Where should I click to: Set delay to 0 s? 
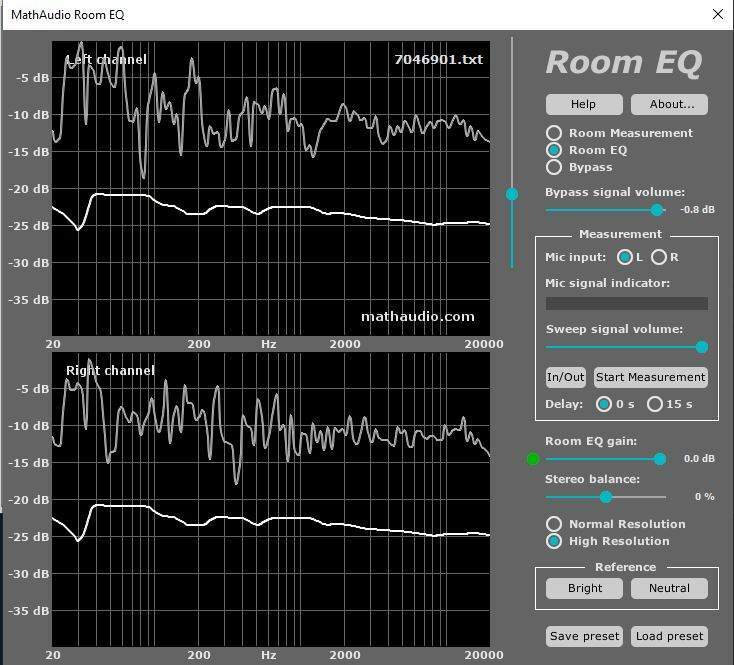click(603, 404)
